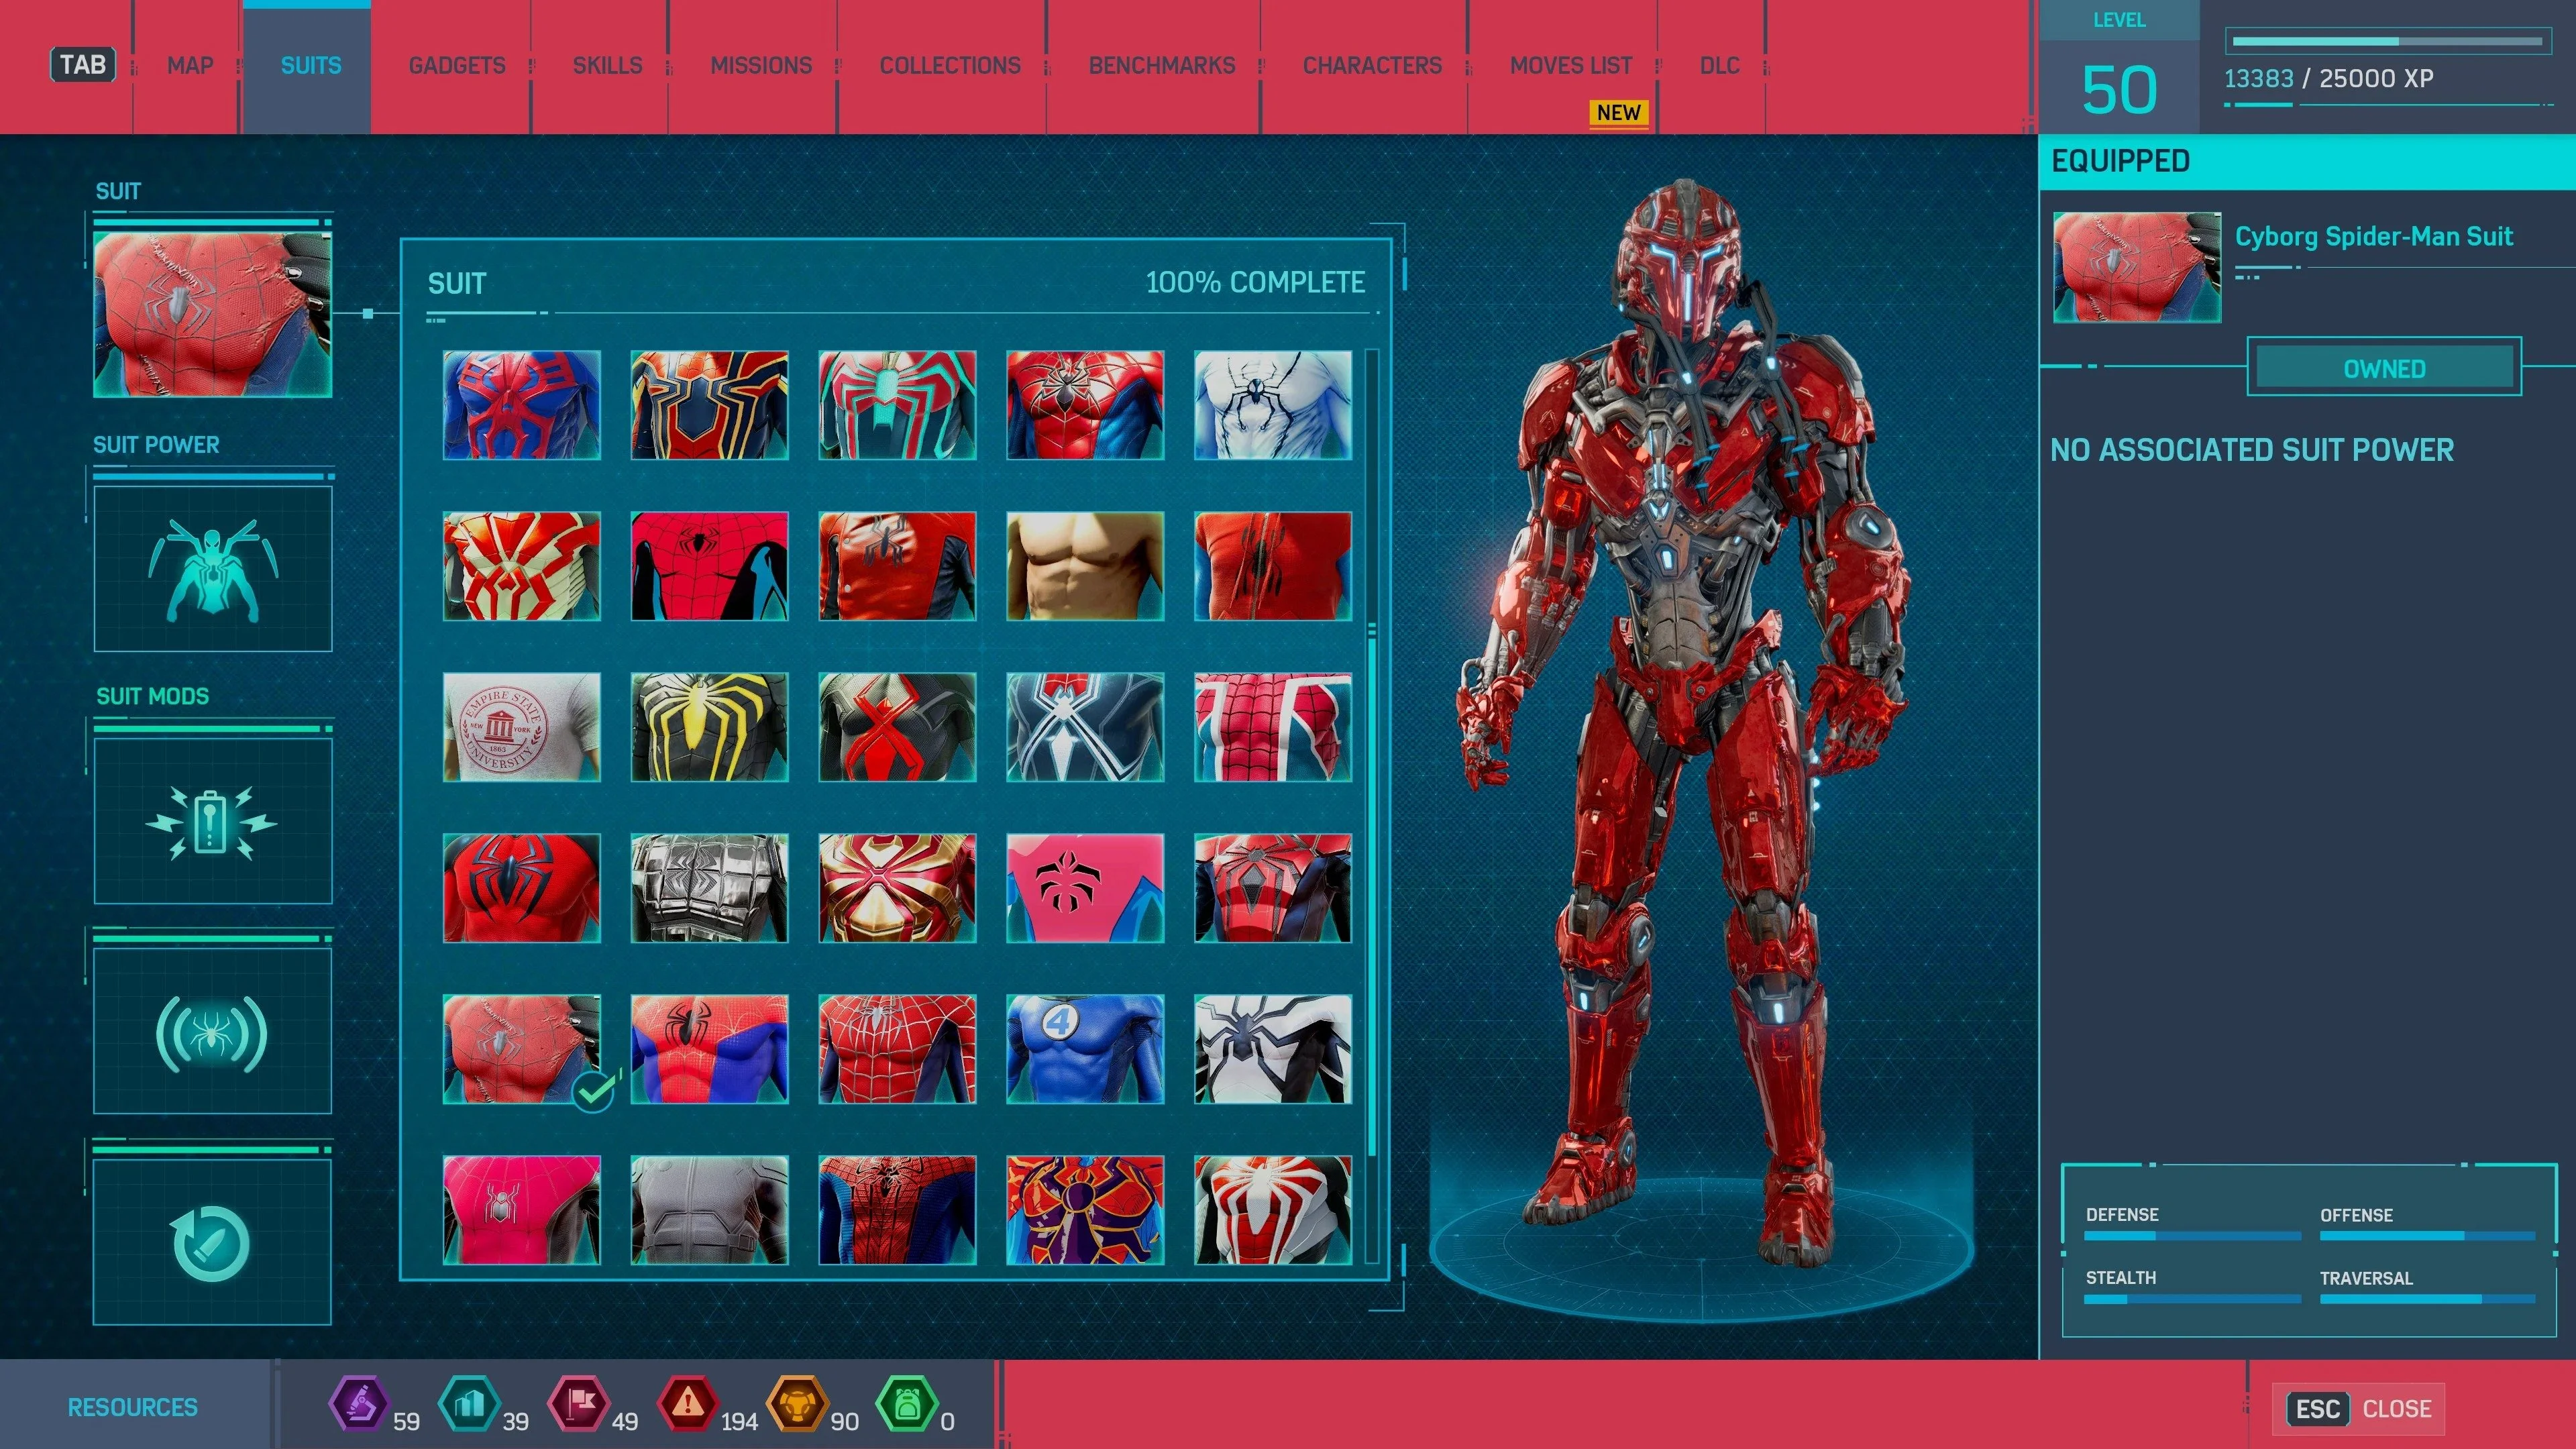Click the pink base token icon

tap(579, 1404)
